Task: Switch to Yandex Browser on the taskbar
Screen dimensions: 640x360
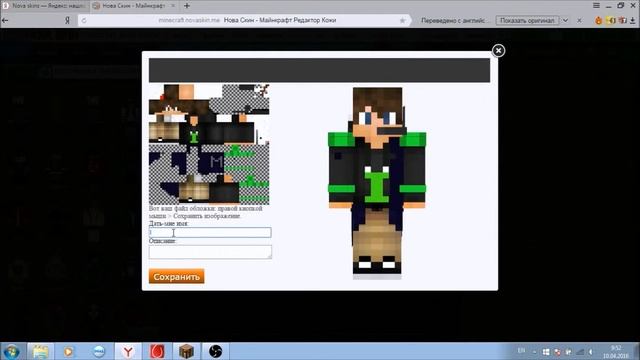Action: point(128,351)
